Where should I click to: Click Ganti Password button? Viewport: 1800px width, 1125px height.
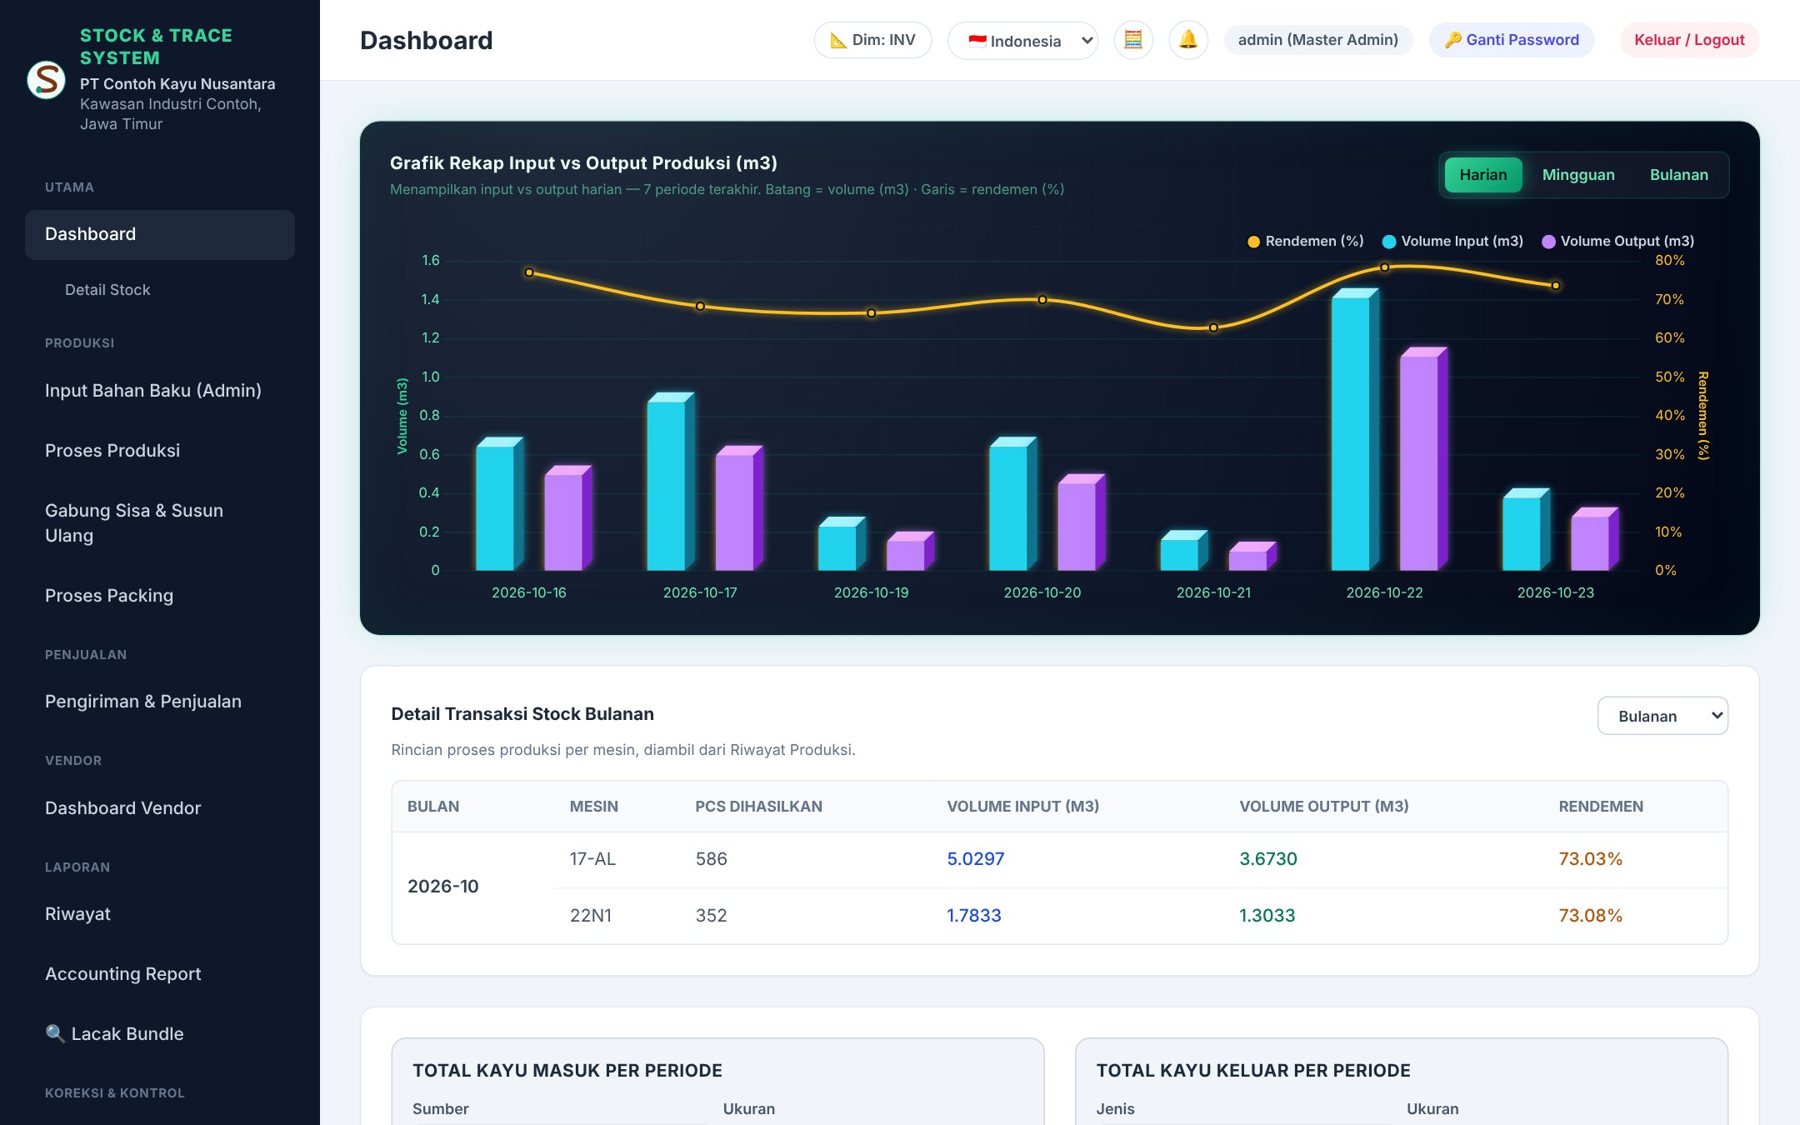click(x=1511, y=40)
